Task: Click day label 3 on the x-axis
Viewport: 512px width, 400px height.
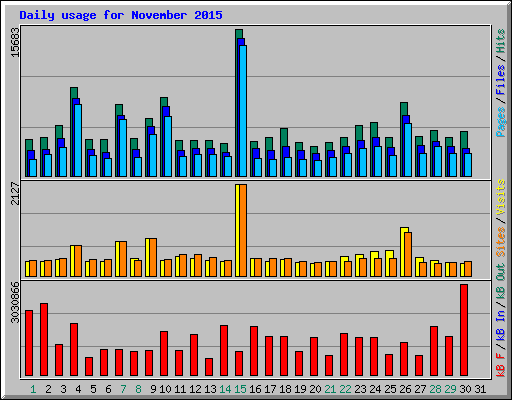Action: pyautogui.click(x=63, y=389)
